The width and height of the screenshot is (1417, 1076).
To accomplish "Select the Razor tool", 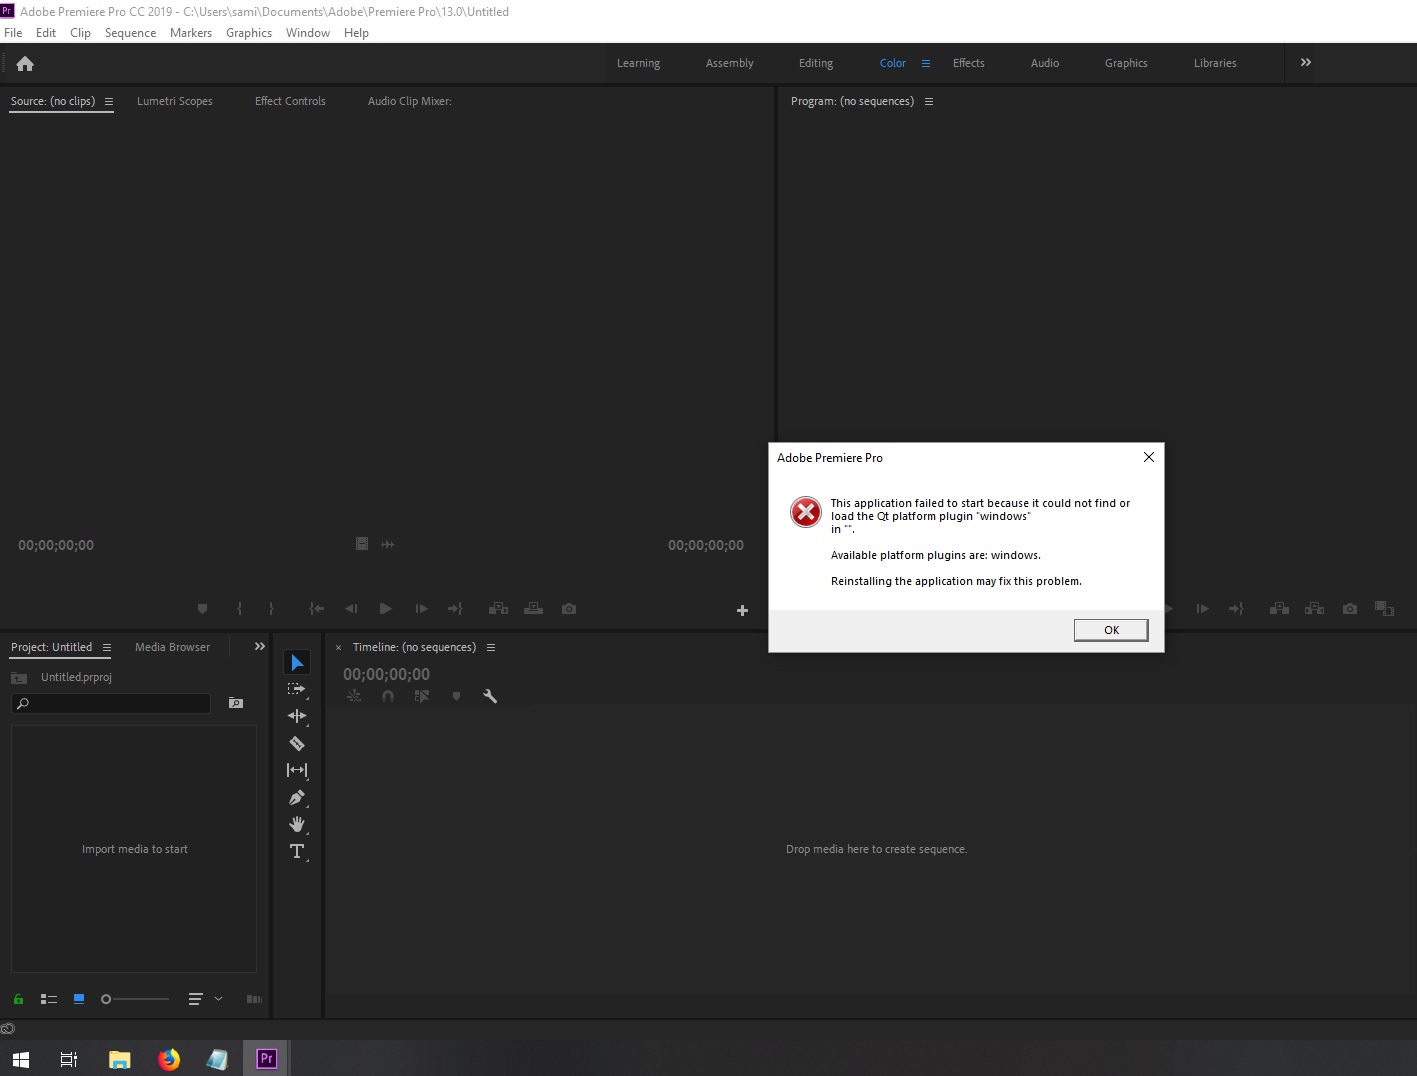I will [x=297, y=743].
